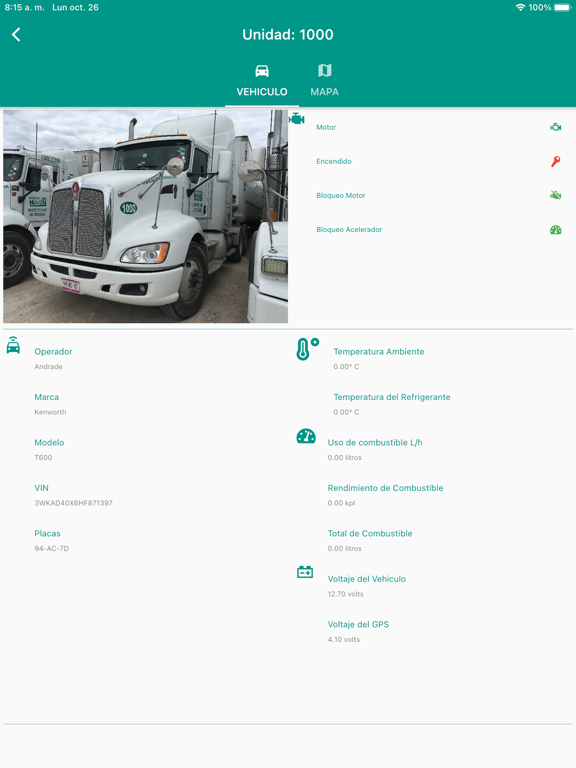Tap the battery indicator in status bar
The image size is (576, 768).
tap(563, 7)
